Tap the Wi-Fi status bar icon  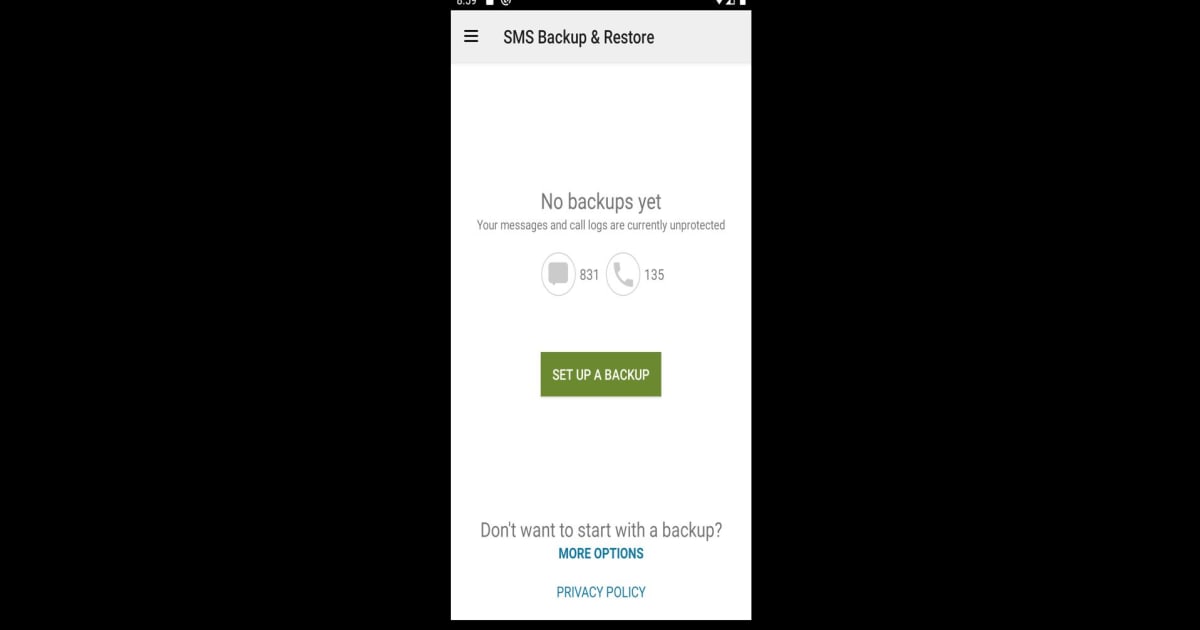[x=719, y=3]
